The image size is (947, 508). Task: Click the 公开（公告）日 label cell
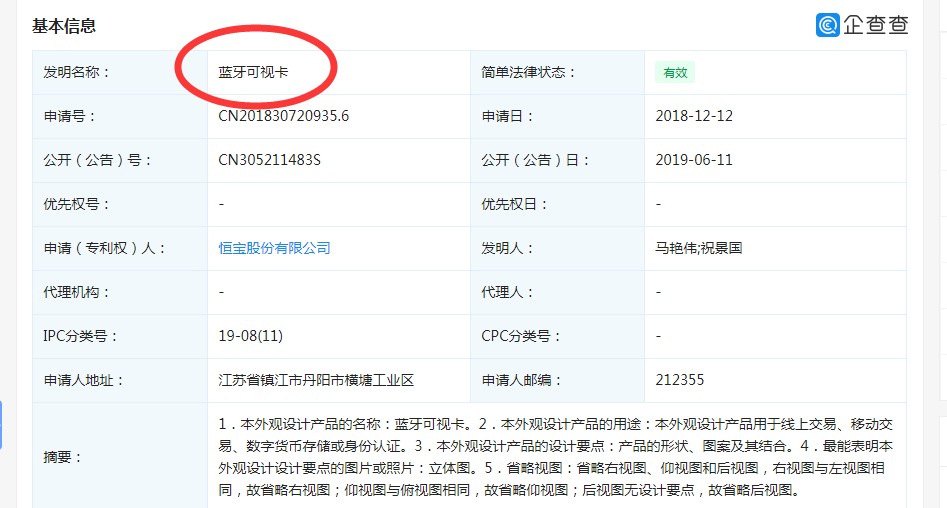pos(557,160)
